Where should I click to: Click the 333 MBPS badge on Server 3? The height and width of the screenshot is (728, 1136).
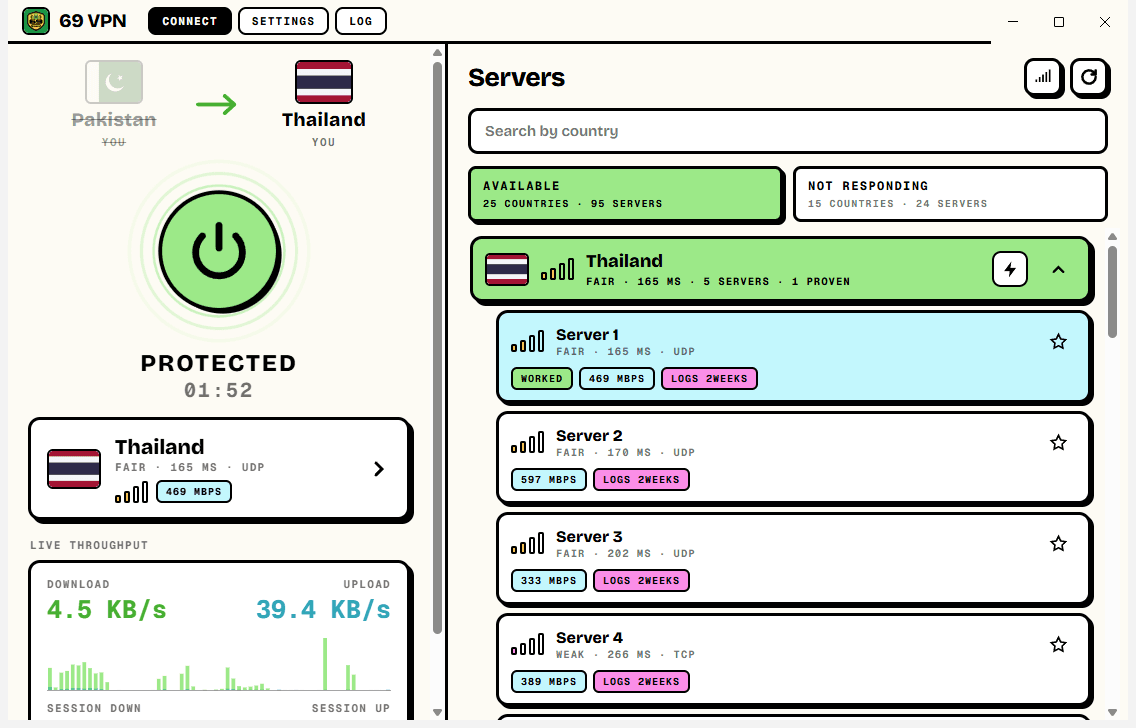(x=548, y=580)
